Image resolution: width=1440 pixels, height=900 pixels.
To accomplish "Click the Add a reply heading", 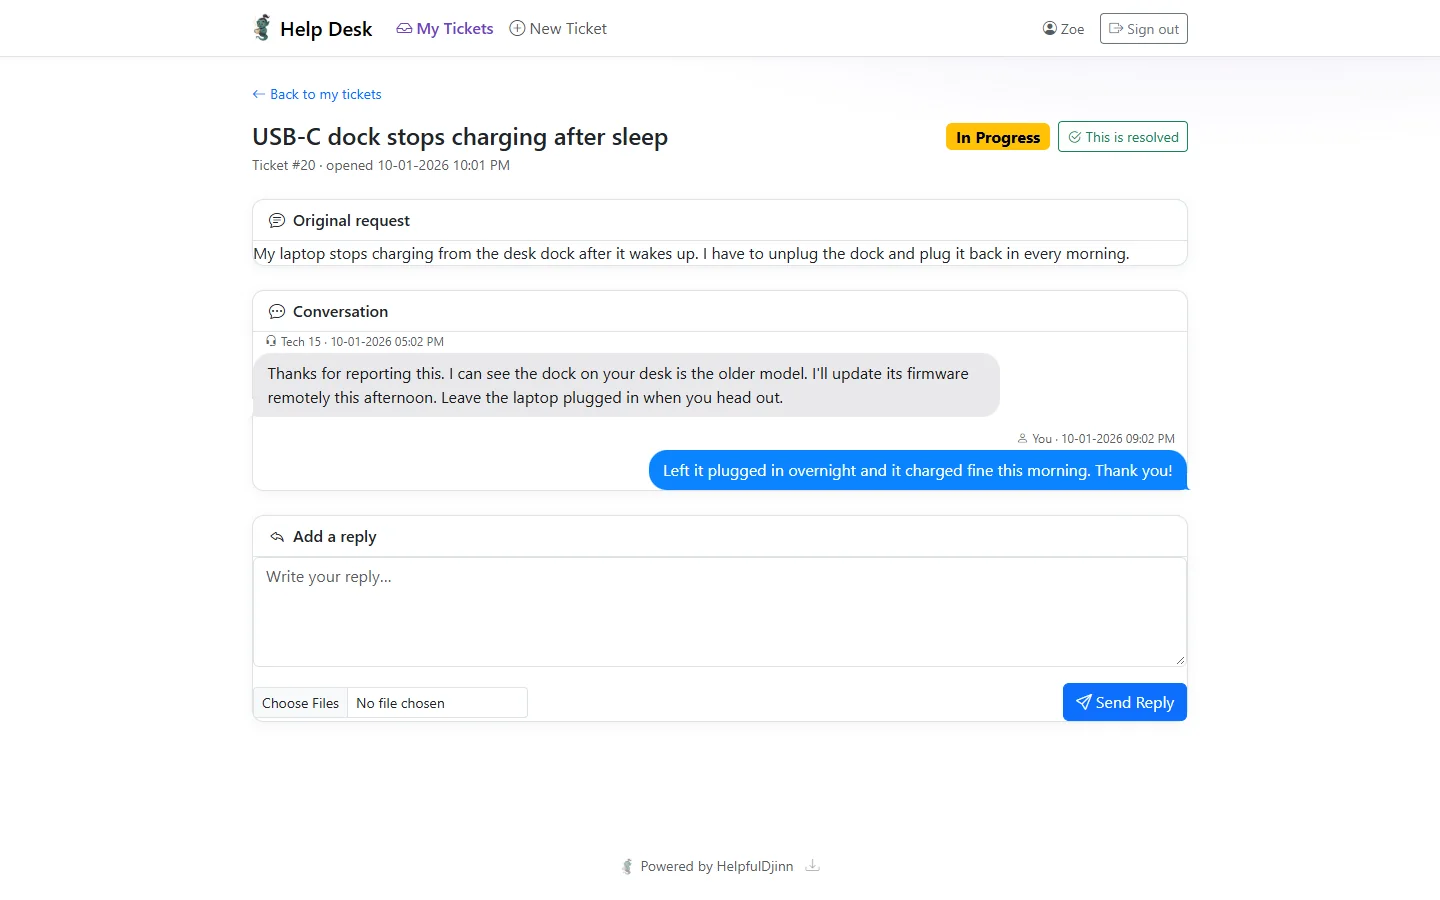I will [335, 537].
